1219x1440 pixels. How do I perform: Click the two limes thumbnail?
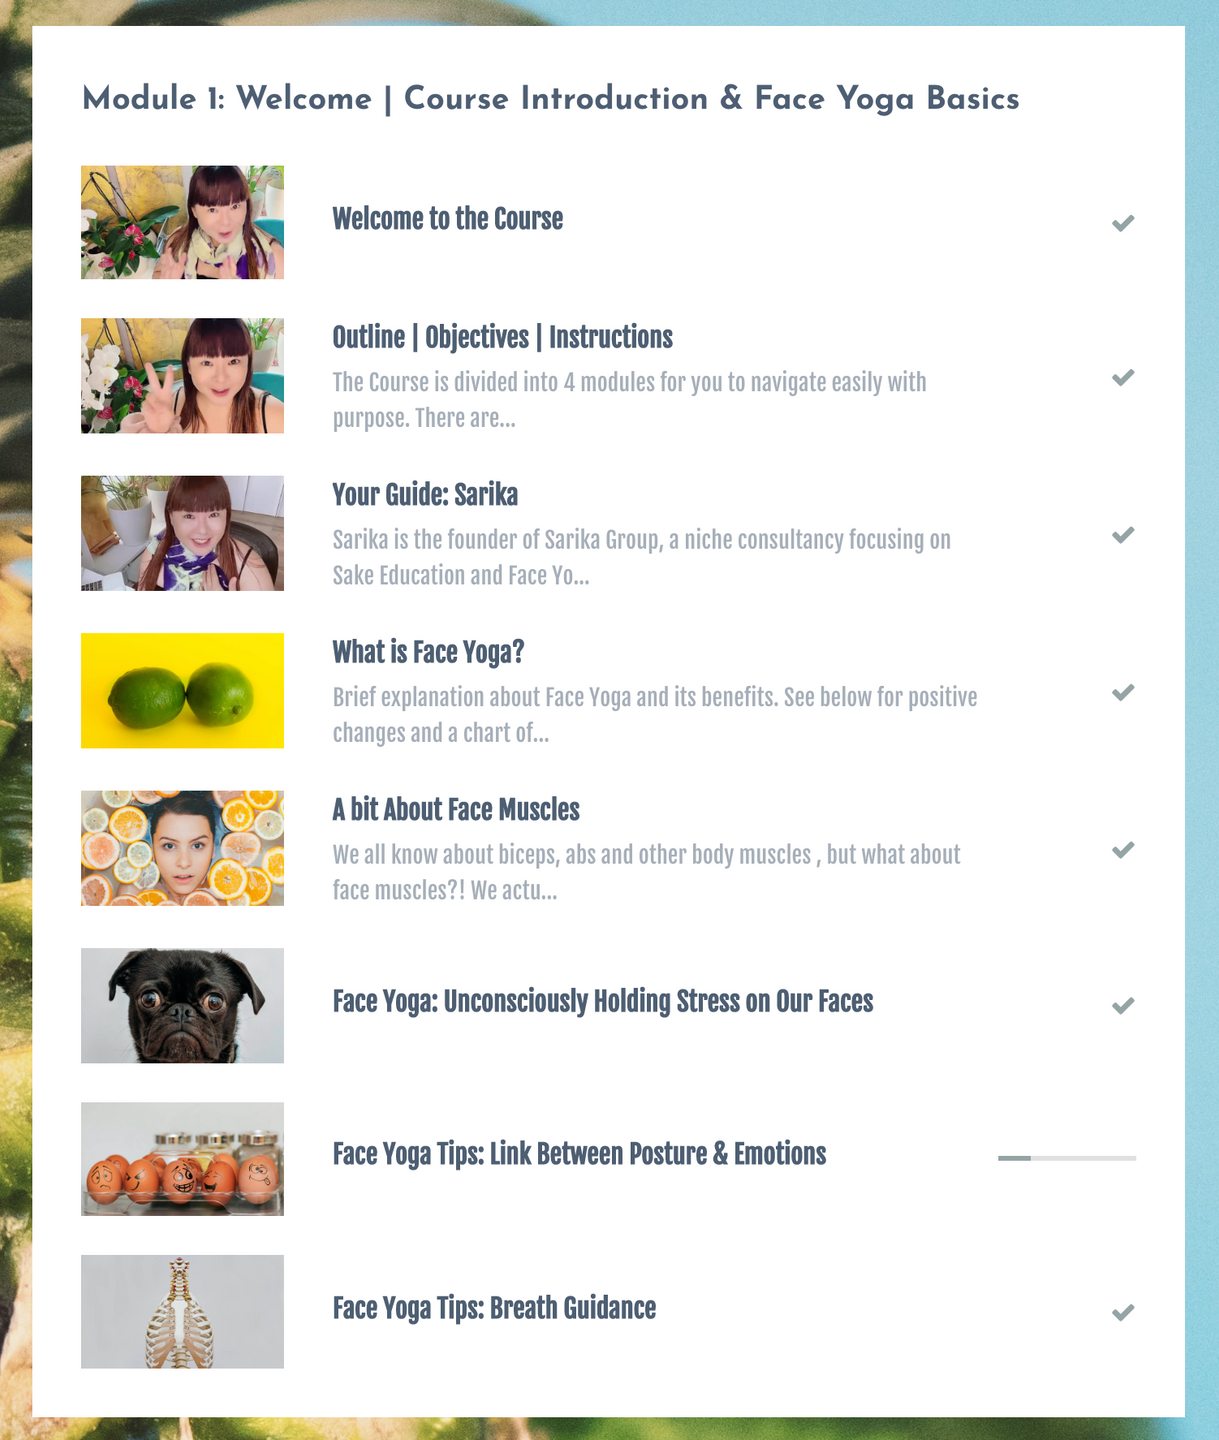[x=182, y=691]
